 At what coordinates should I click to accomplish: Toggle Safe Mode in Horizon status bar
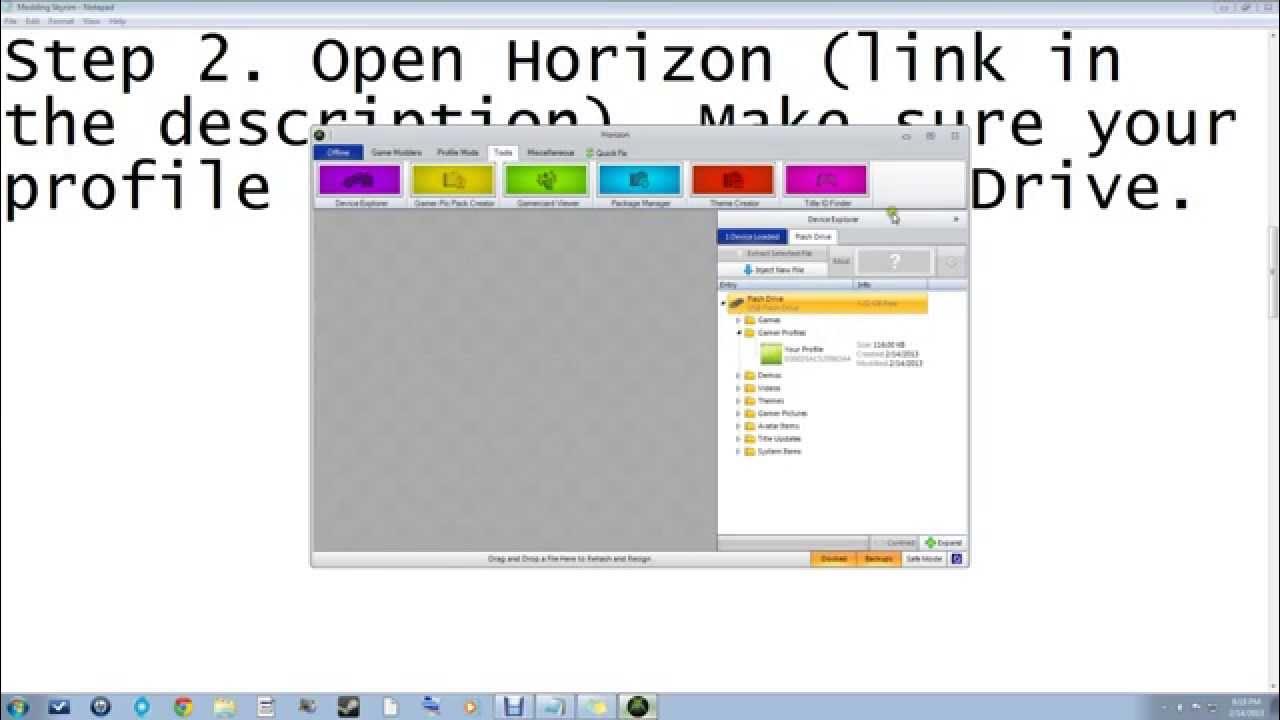[x=923, y=559]
